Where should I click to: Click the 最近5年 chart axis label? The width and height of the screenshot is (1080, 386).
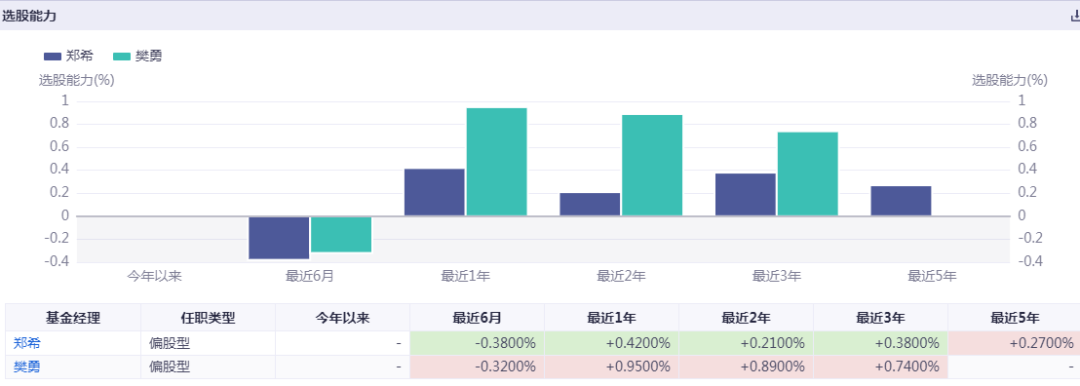(x=933, y=277)
